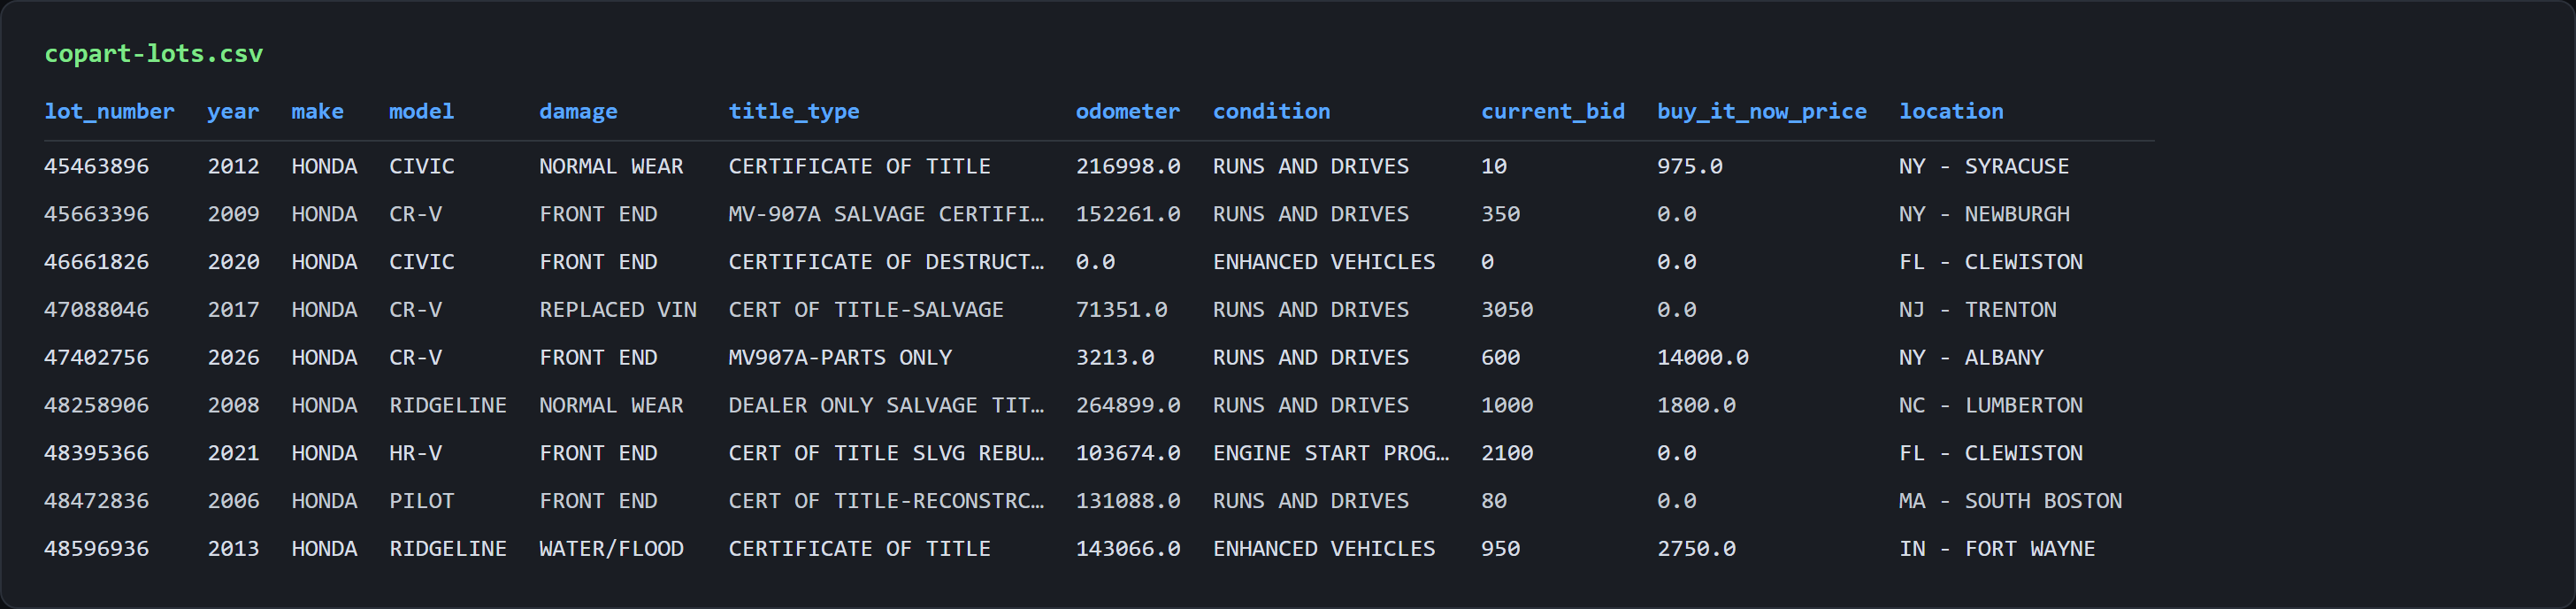Select the year column header
This screenshot has width=2576, height=609.
tap(233, 111)
